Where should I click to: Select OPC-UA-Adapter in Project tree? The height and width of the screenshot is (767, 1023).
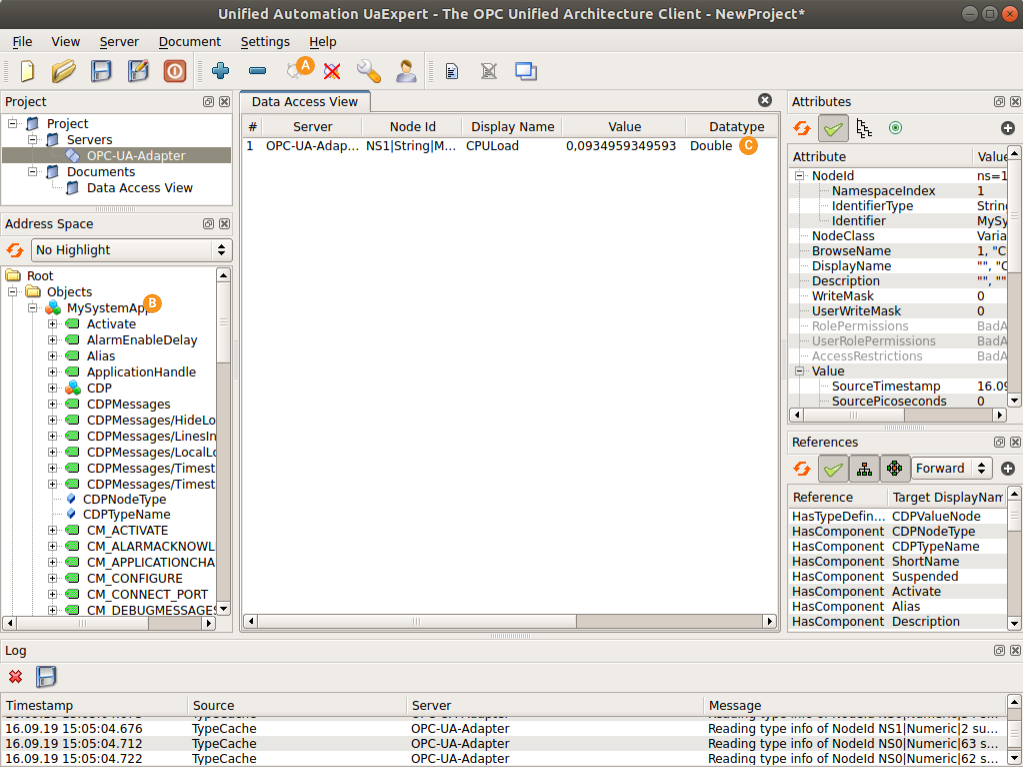(x=135, y=156)
